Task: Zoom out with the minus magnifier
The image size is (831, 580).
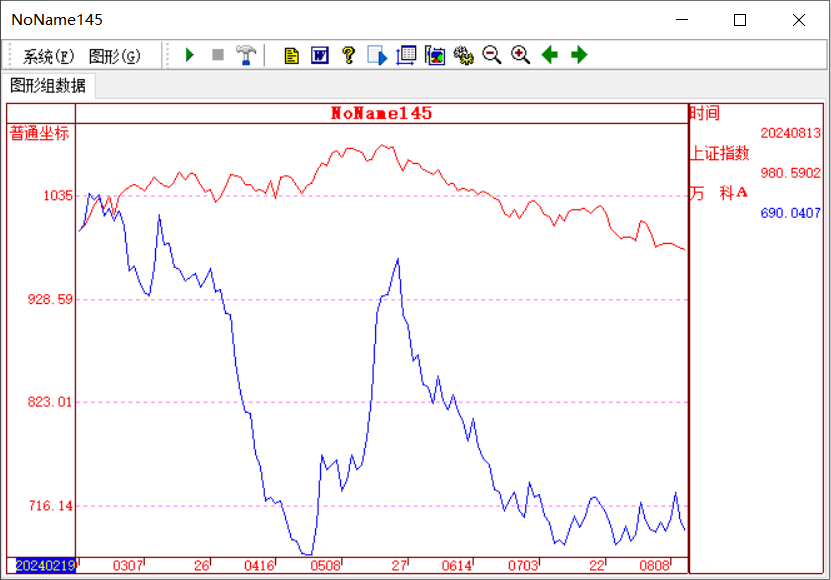Action: 492,55
